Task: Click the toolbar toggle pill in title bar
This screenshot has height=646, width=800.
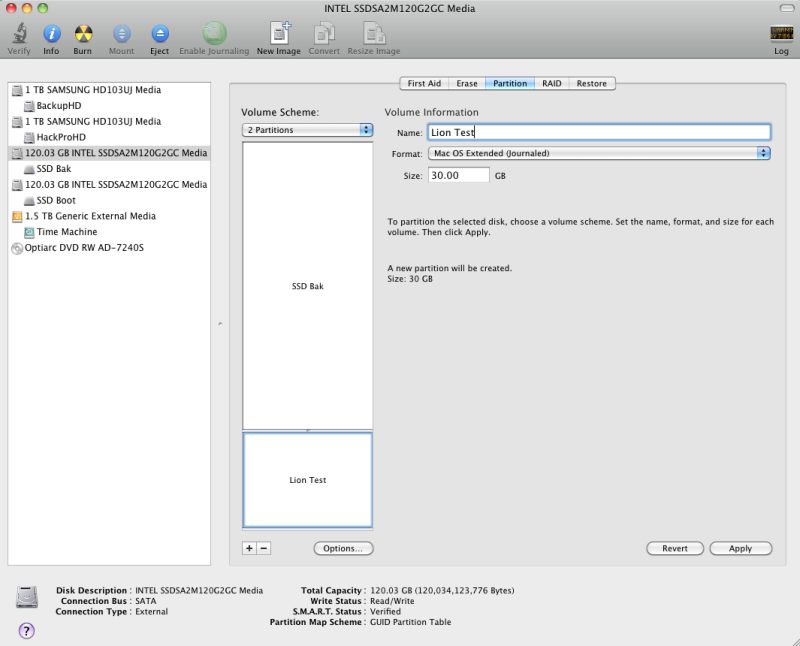Action: tap(786, 8)
